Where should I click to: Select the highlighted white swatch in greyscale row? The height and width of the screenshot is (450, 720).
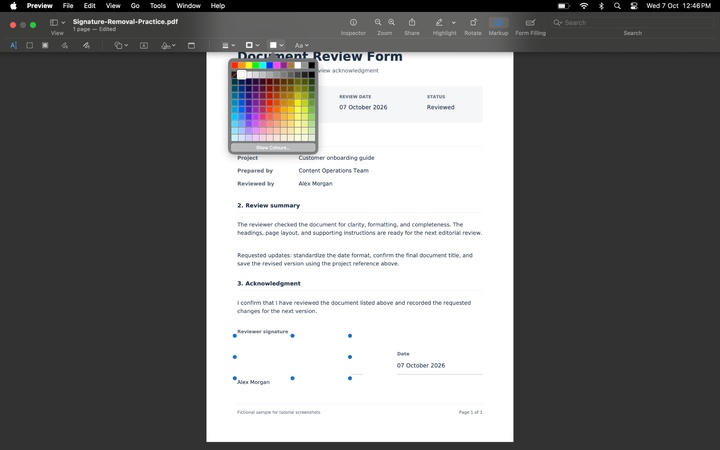(242, 74)
